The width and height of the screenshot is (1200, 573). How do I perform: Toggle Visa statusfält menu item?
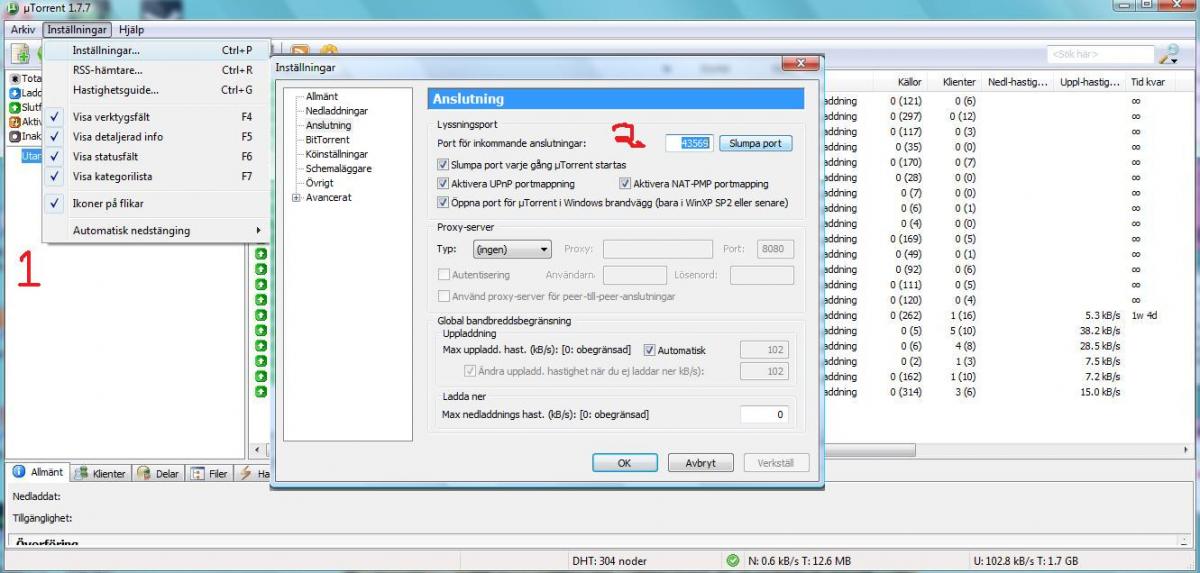(156, 157)
